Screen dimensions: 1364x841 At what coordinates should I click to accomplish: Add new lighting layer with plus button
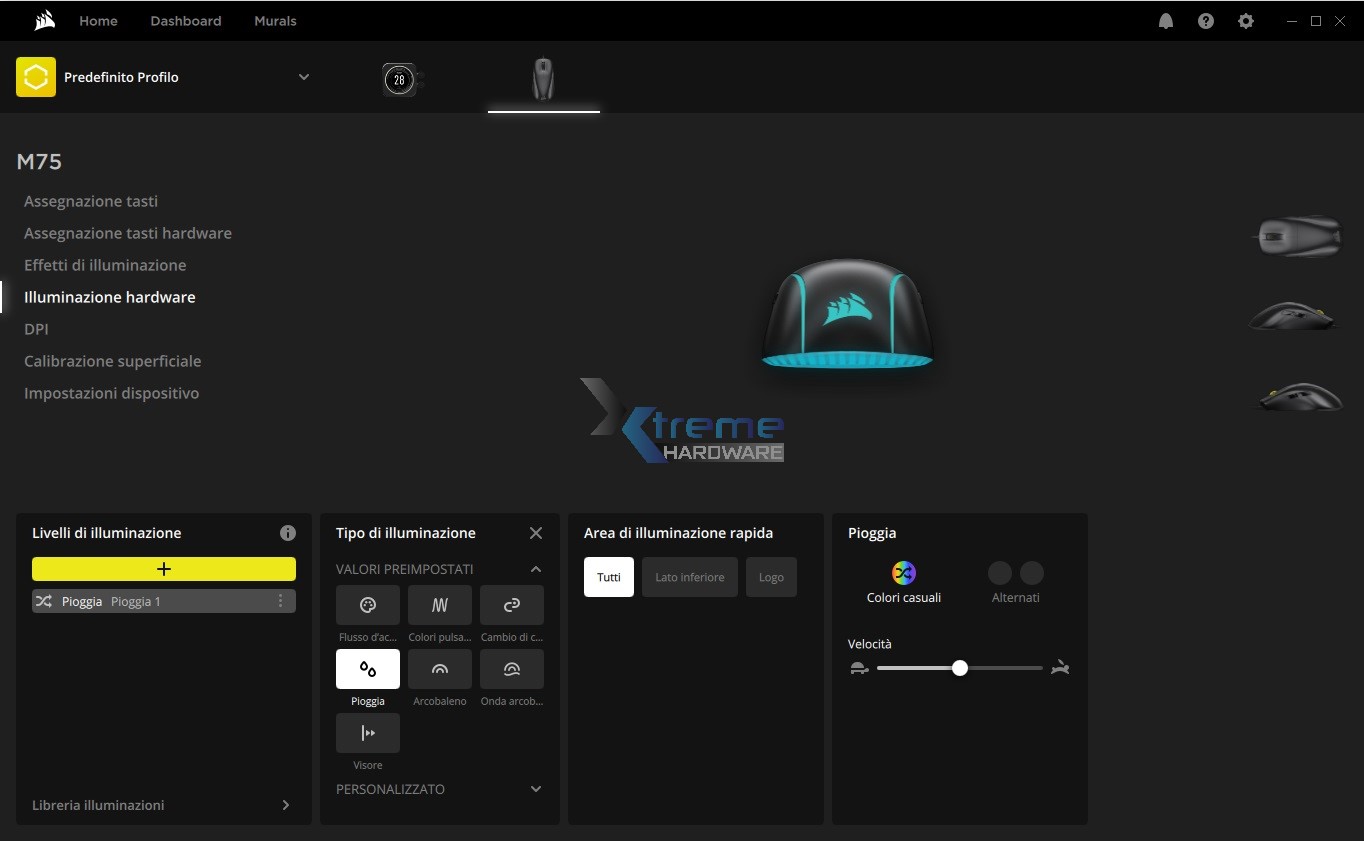click(163, 568)
